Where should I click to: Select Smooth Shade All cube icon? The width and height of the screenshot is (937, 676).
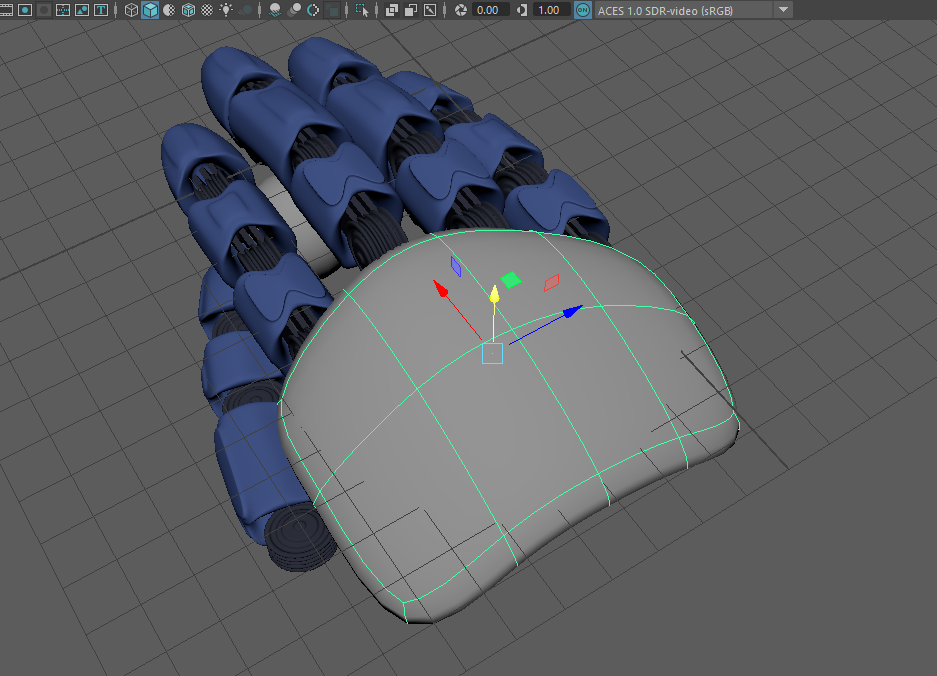point(150,10)
